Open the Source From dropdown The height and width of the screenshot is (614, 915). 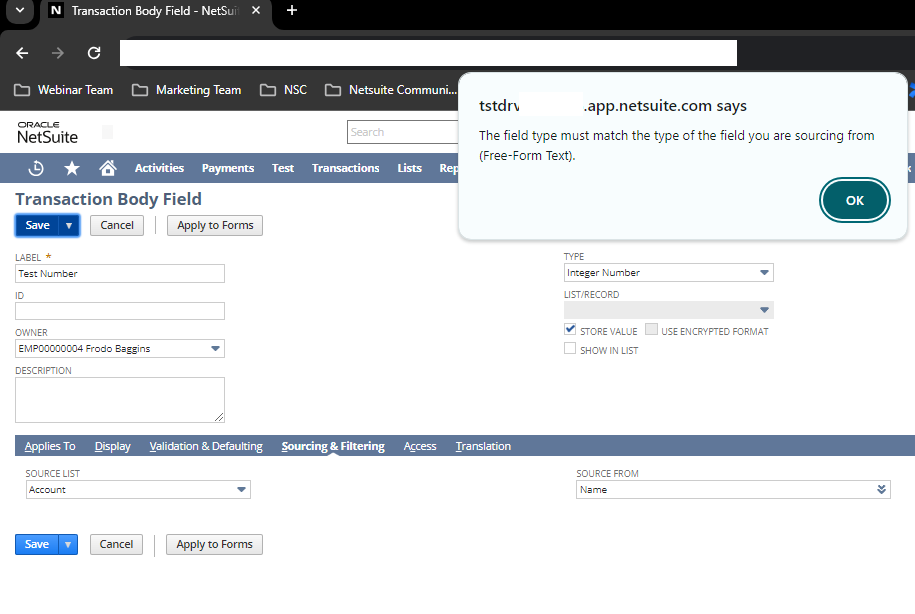[x=733, y=490]
